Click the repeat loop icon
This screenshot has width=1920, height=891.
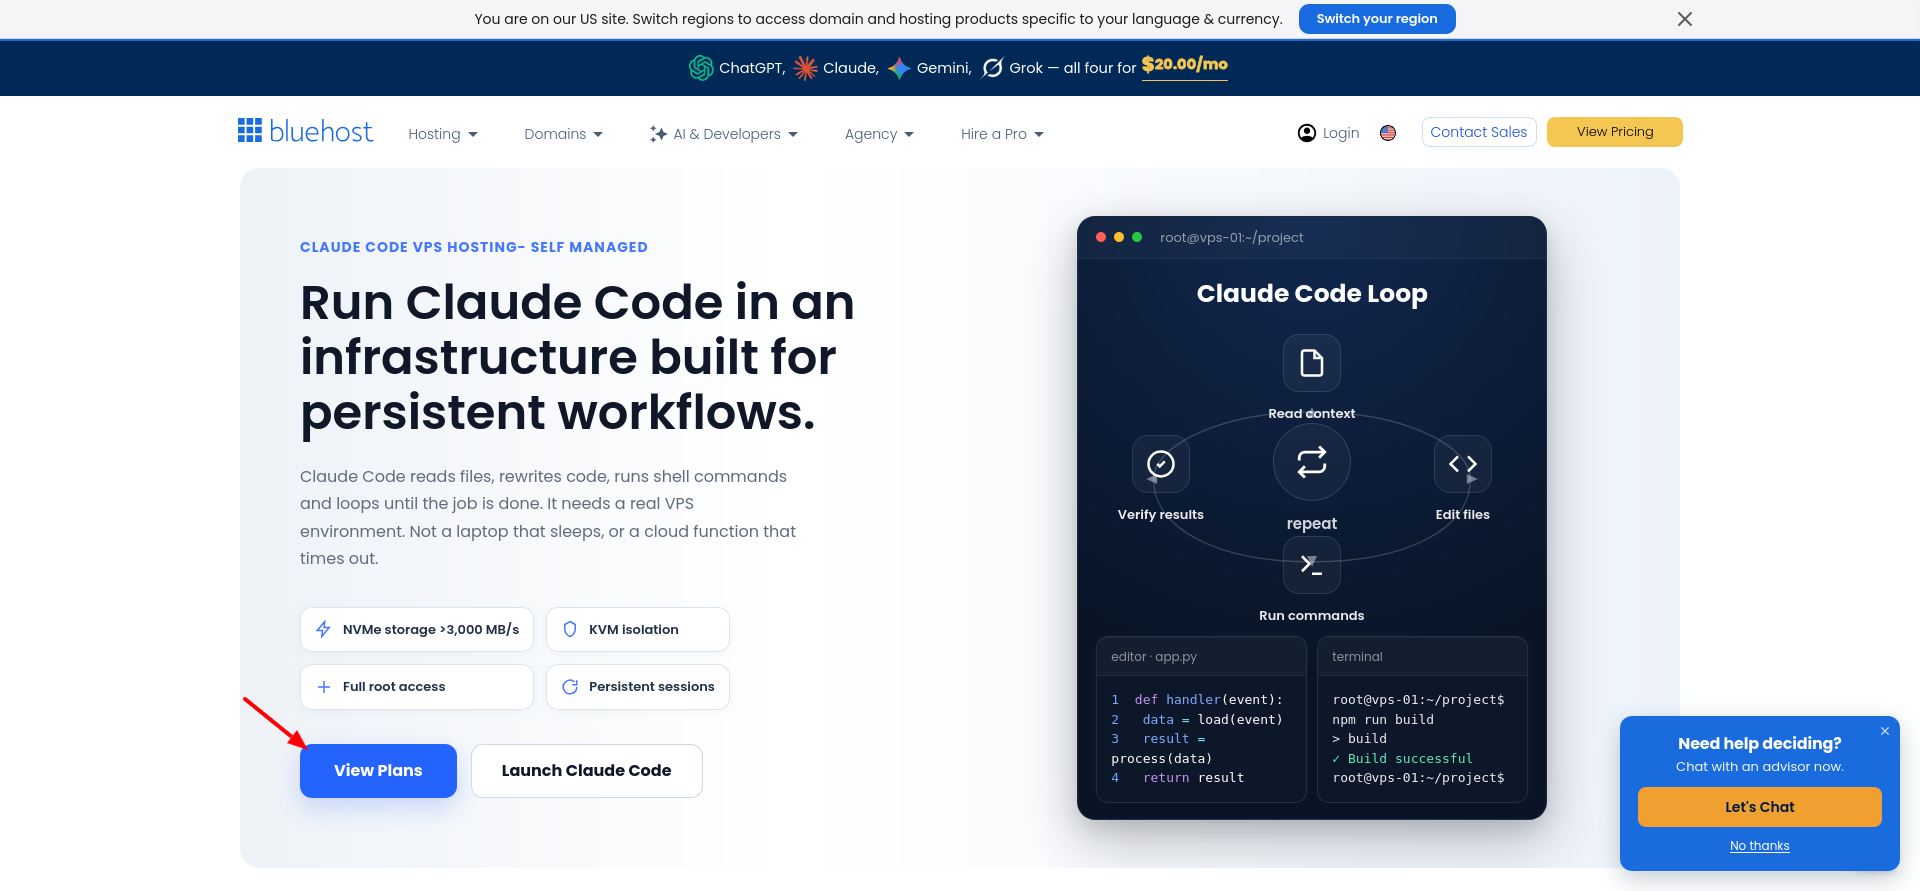click(x=1312, y=462)
